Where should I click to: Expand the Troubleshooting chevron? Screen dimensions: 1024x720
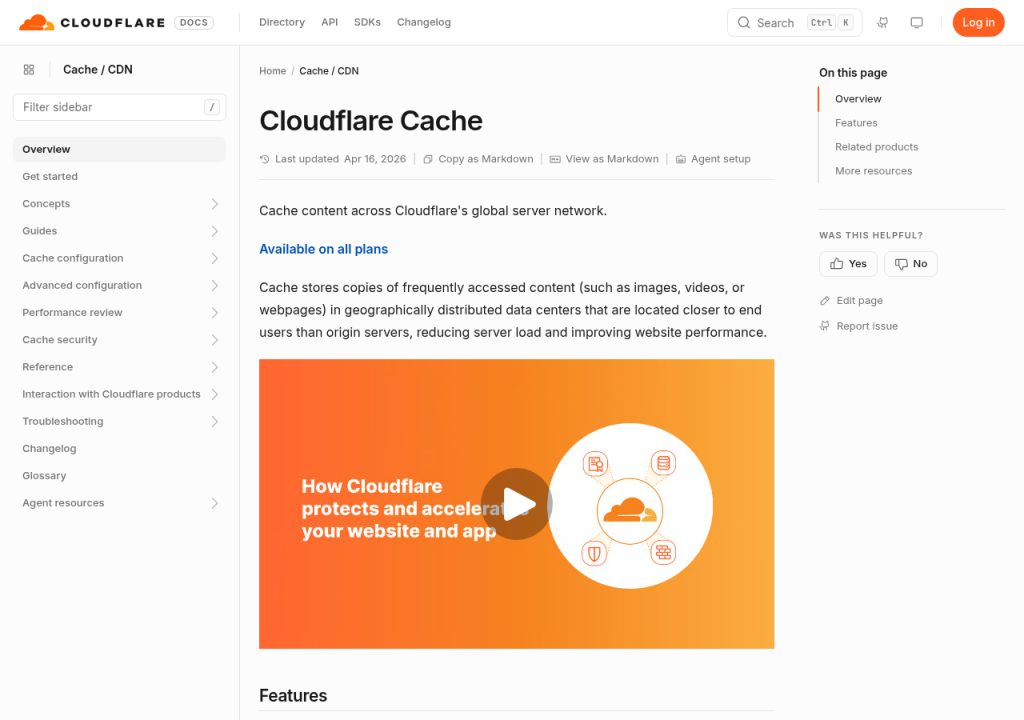(x=214, y=421)
